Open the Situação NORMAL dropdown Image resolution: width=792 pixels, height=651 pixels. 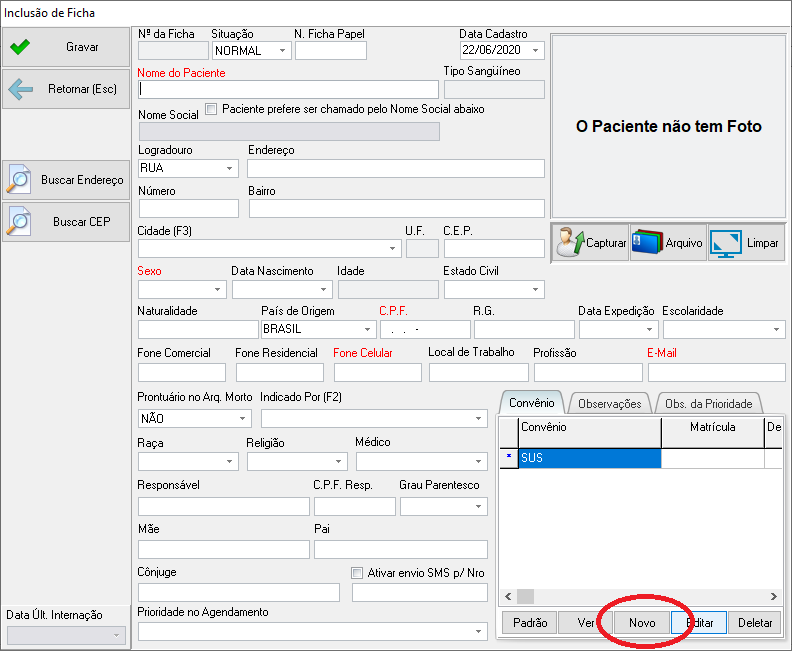point(282,51)
